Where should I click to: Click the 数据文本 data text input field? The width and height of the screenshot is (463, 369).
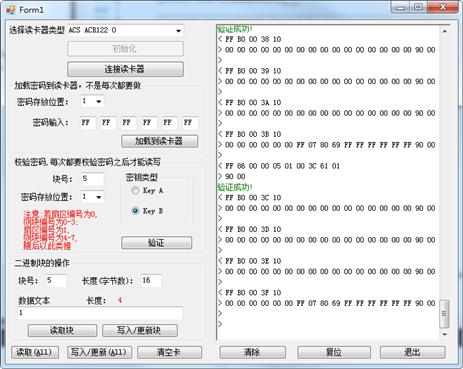point(100,313)
